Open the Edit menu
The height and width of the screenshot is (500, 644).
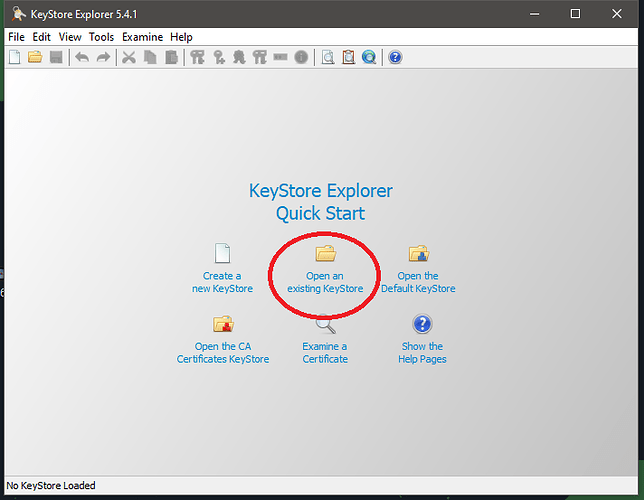41,37
